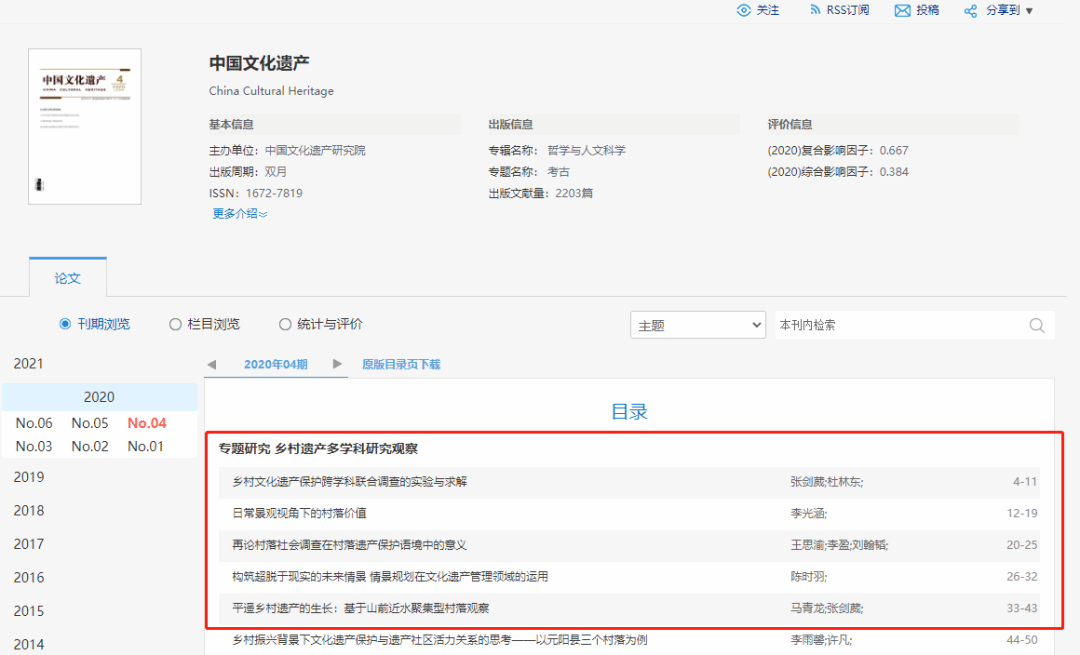
Task: Click the 原版目录页下载 download link
Action: coord(400,364)
